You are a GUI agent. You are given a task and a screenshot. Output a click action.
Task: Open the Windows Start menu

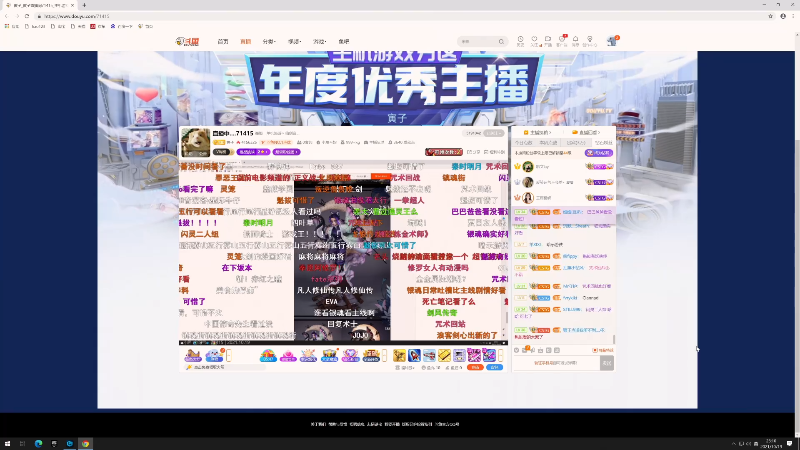(x=7, y=444)
